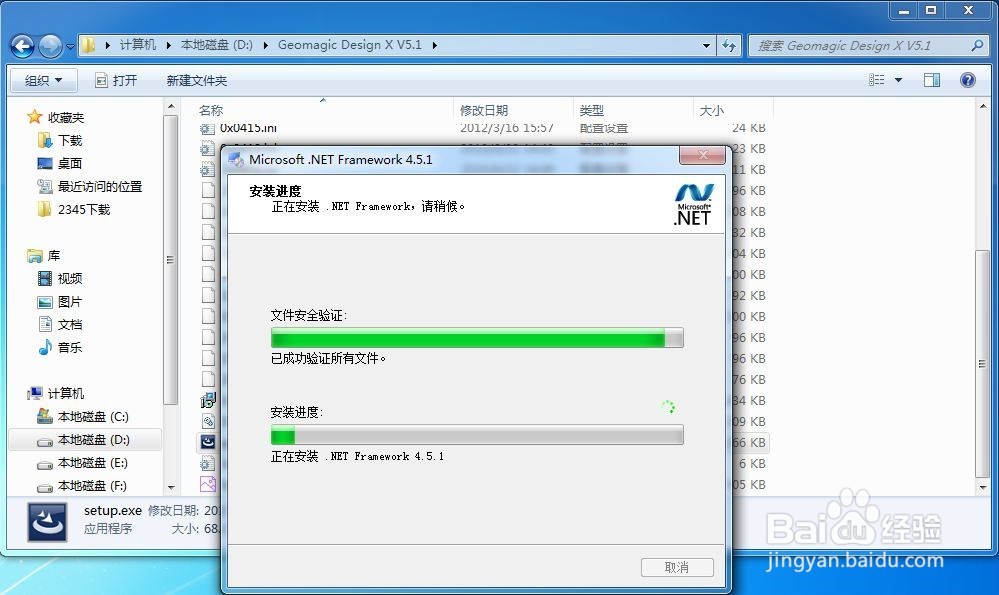
Task: Expand arrow after Geomagic Design X V5.1 breadcrumb
Action: coord(435,45)
